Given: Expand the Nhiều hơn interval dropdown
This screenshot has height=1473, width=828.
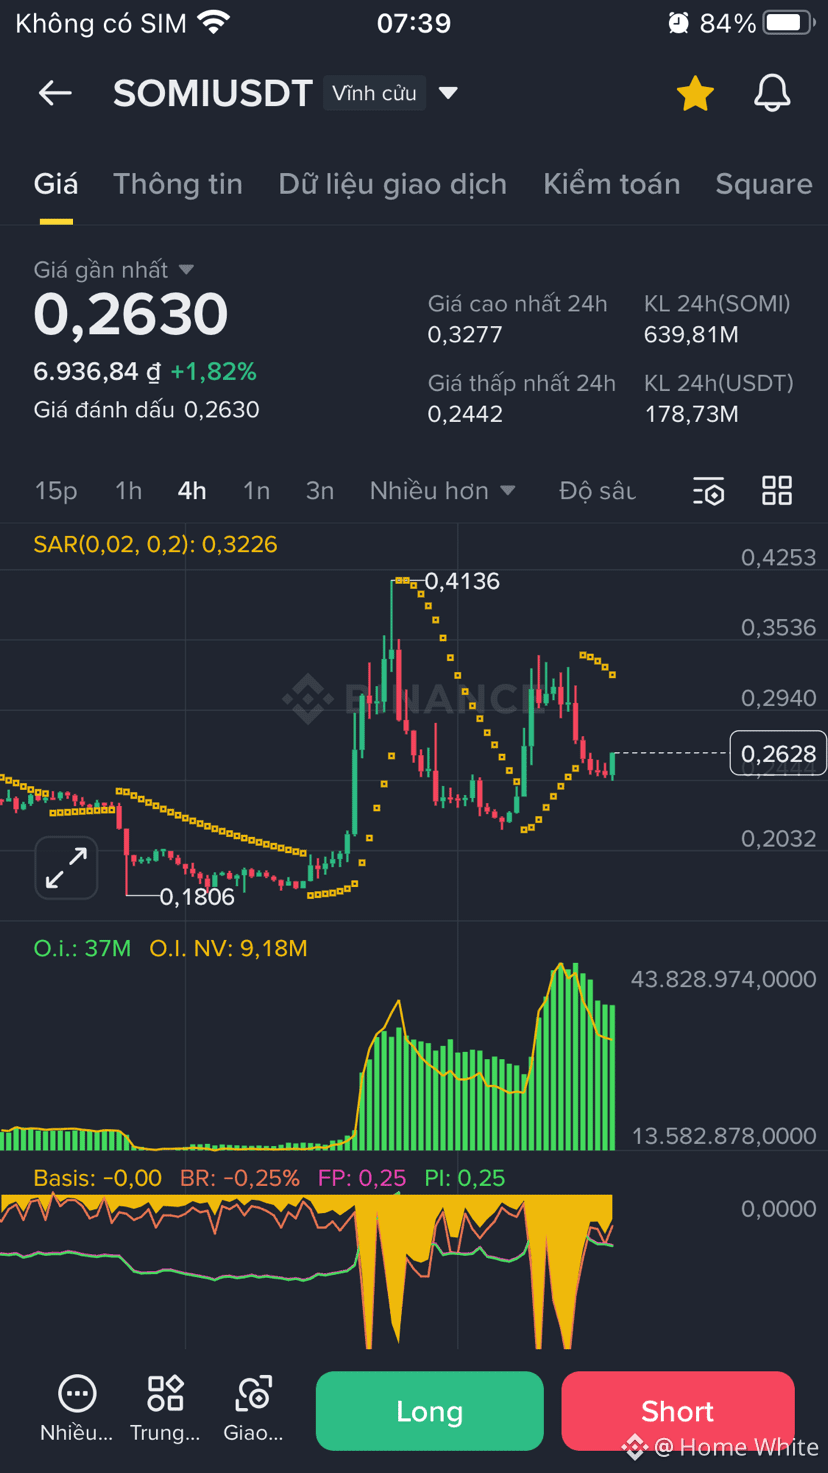Looking at the screenshot, I should click(442, 491).
